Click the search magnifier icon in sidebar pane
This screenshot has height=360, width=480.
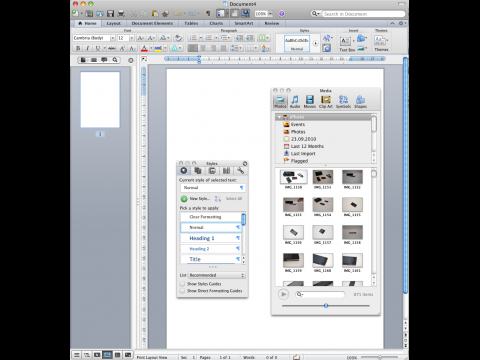click(x=115, y=60)
